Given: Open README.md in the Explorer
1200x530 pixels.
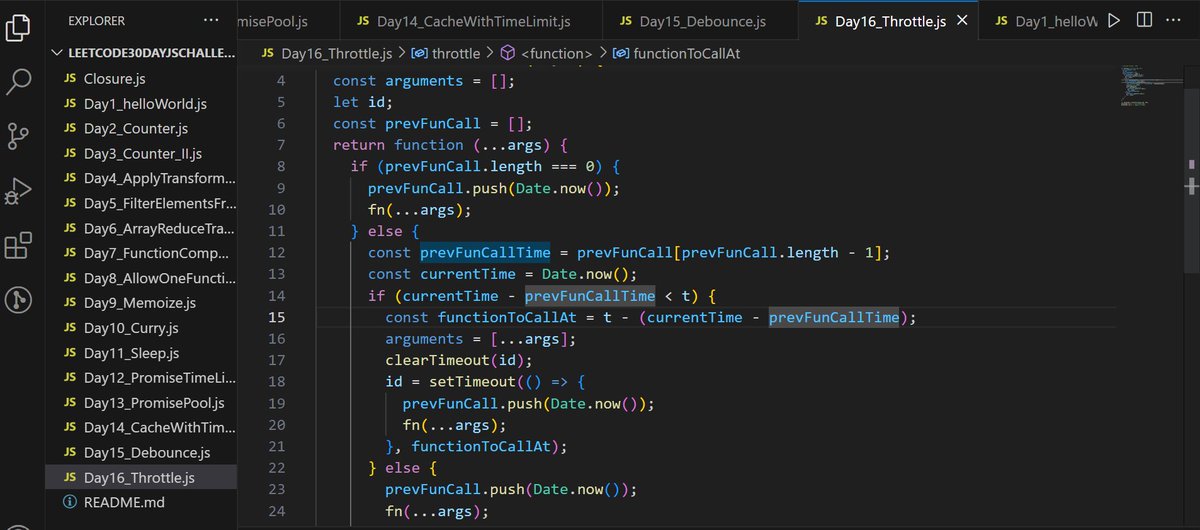Looking at the screenshot, I should pos(141,503).
